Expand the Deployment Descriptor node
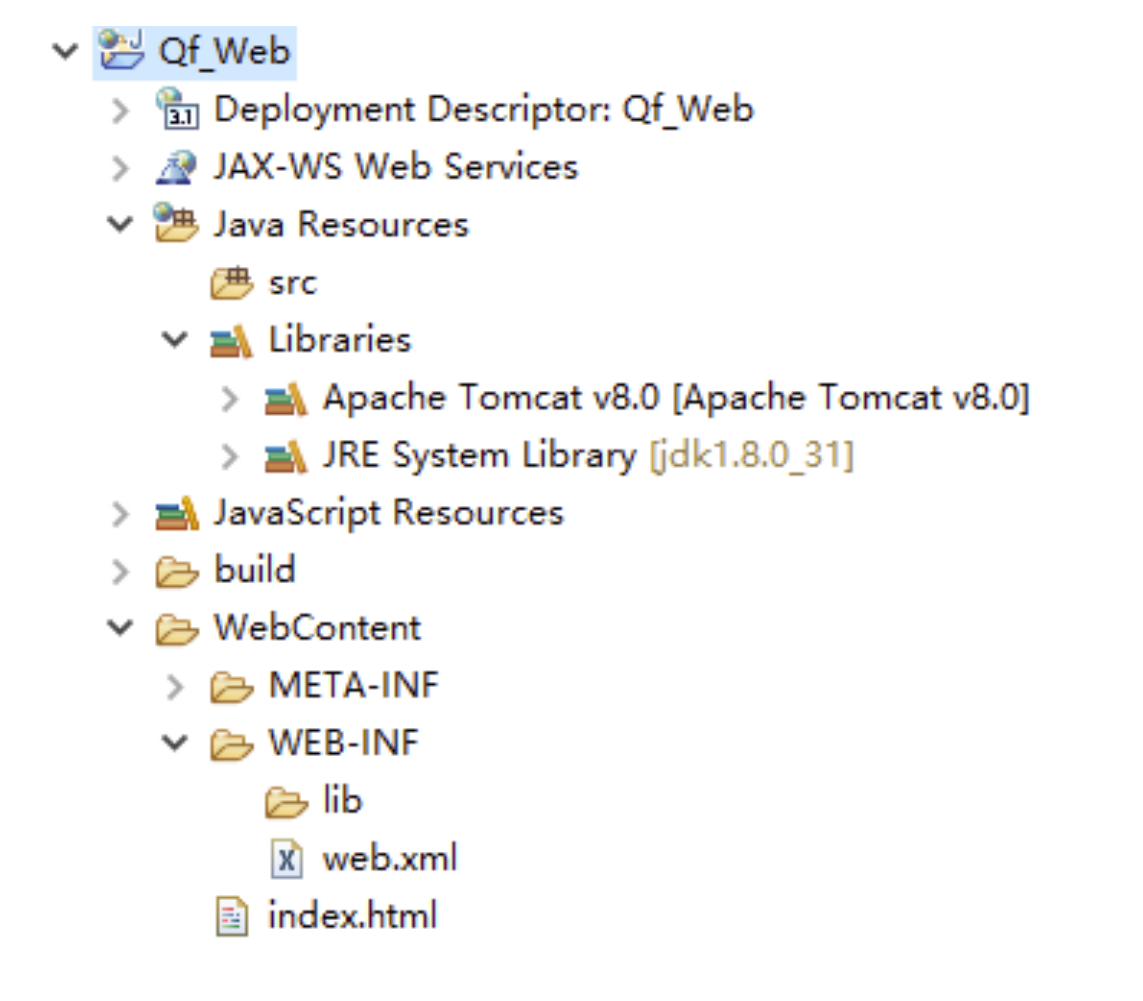The width and height of the screenshot is (1143, 1001). [x=121, y=110]
